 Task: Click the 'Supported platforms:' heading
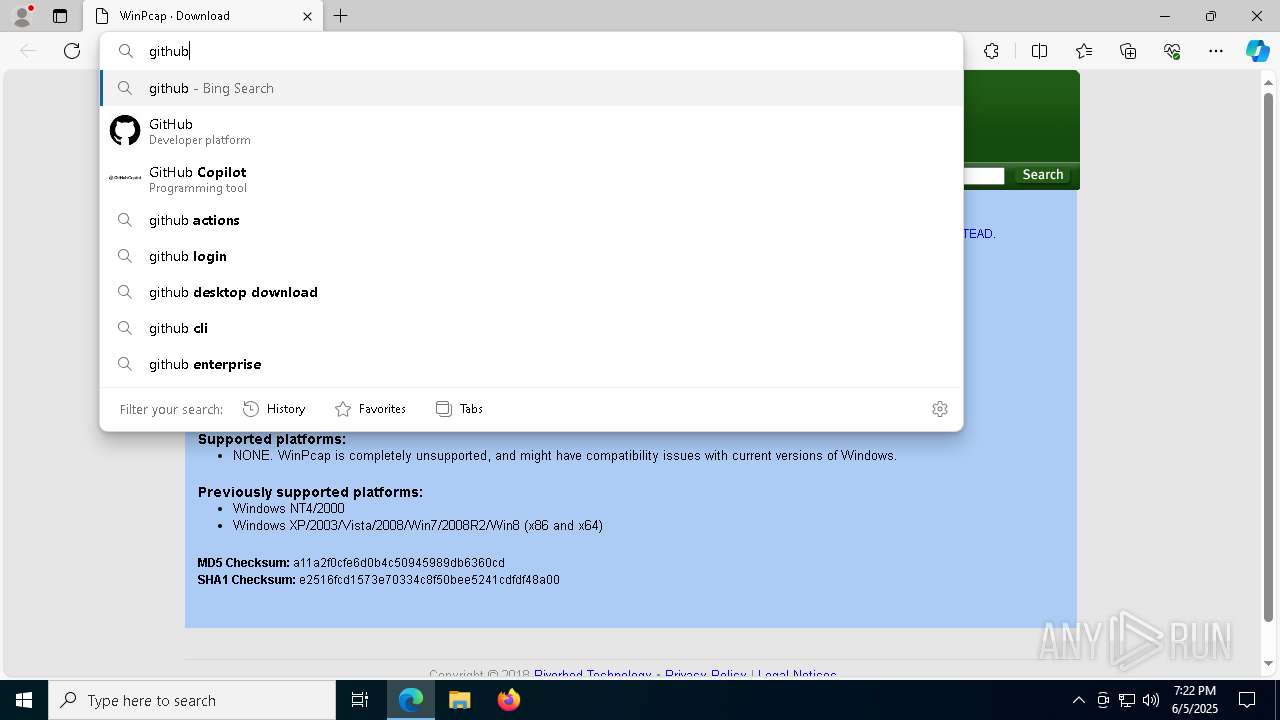[x=272, y=439]
